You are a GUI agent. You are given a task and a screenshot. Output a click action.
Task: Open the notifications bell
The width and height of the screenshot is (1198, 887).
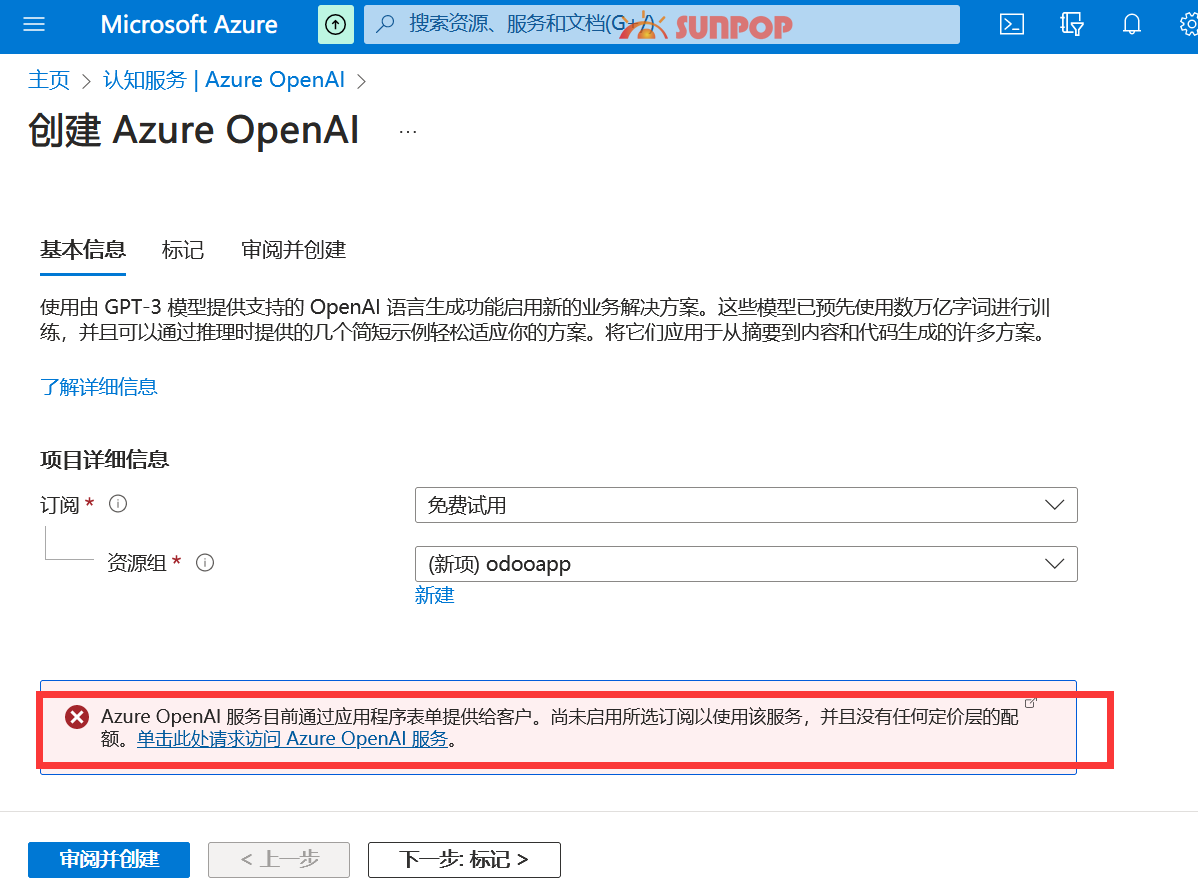(1132, 25)
